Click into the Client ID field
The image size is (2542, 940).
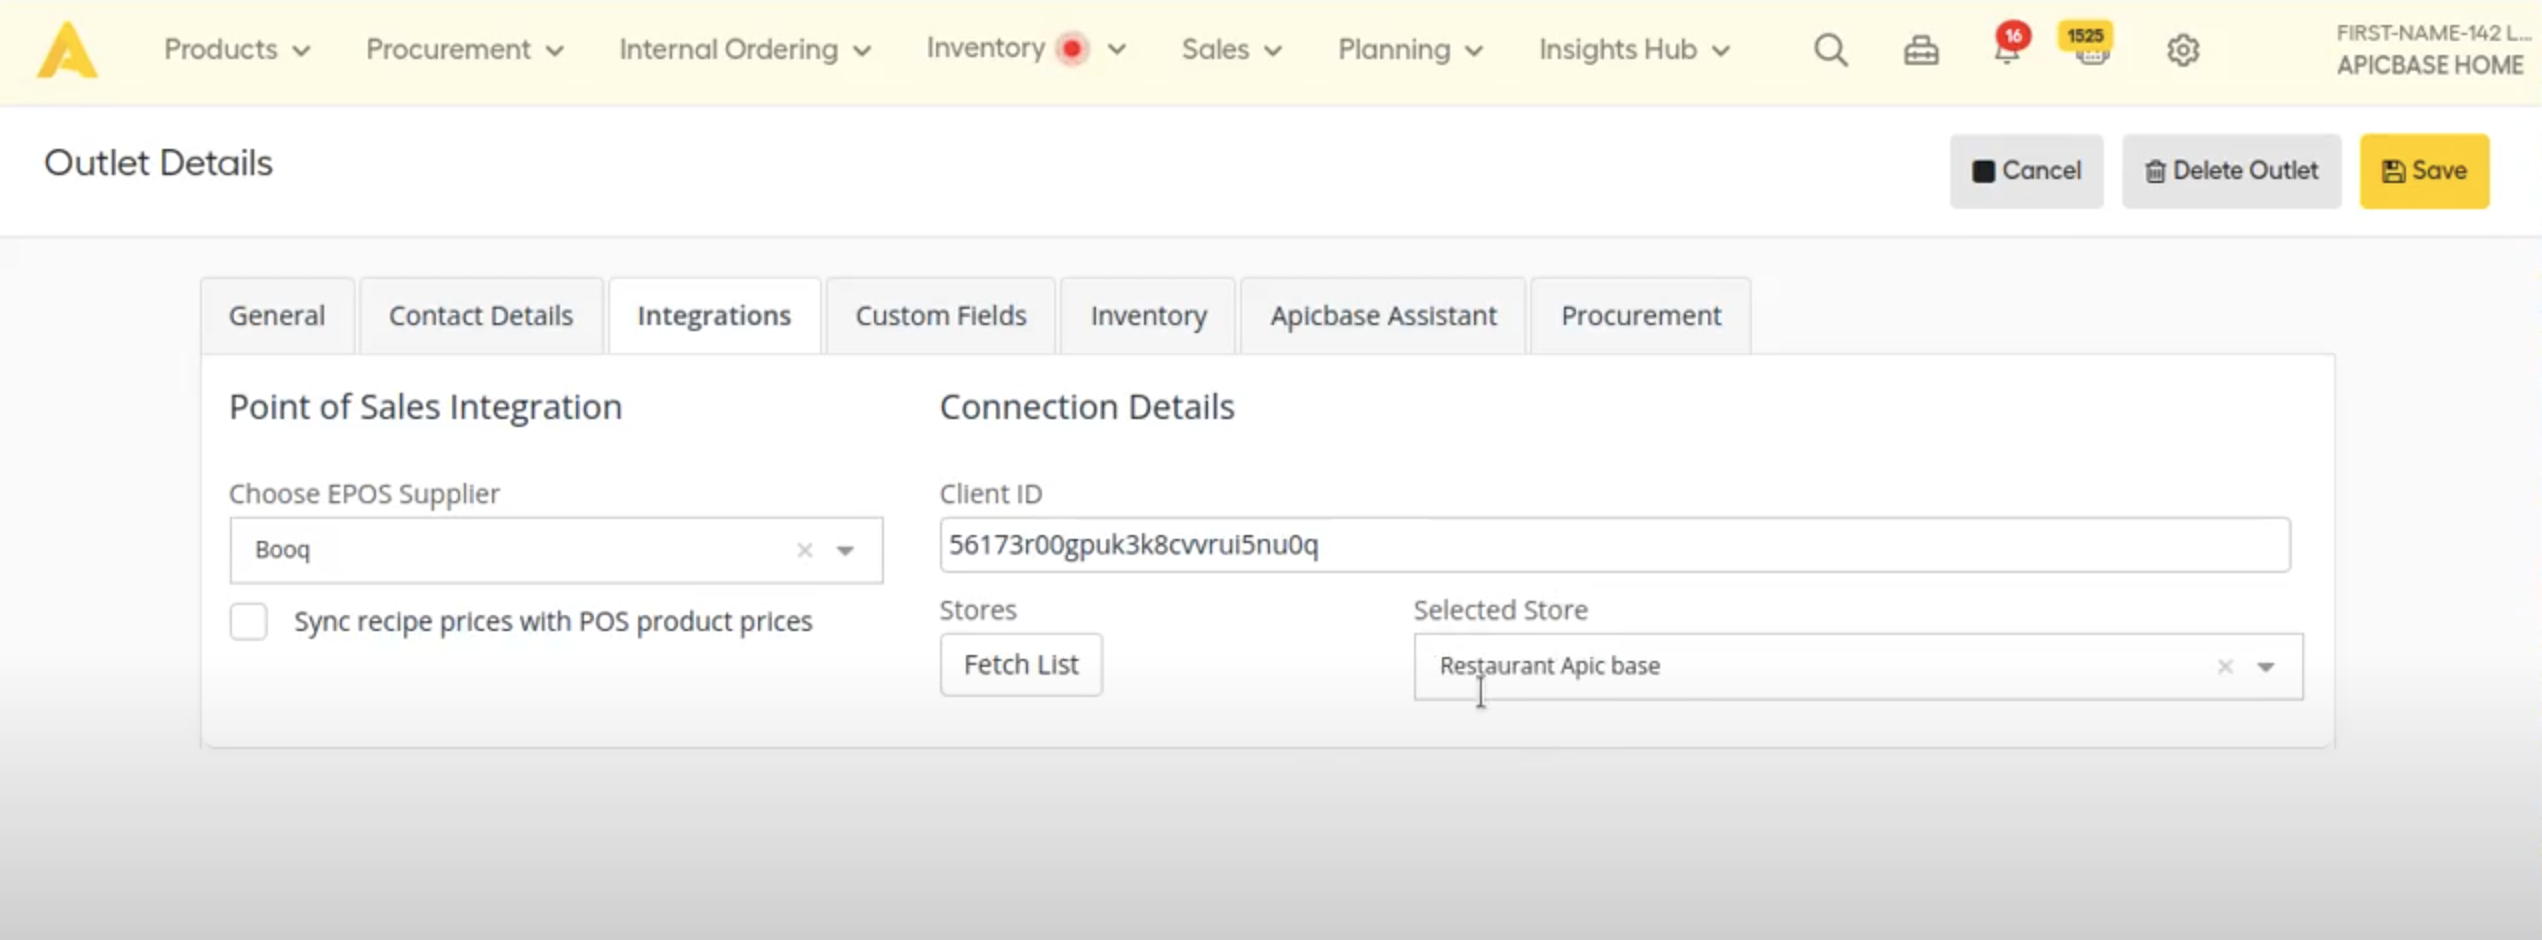[x=1614, y=545]
